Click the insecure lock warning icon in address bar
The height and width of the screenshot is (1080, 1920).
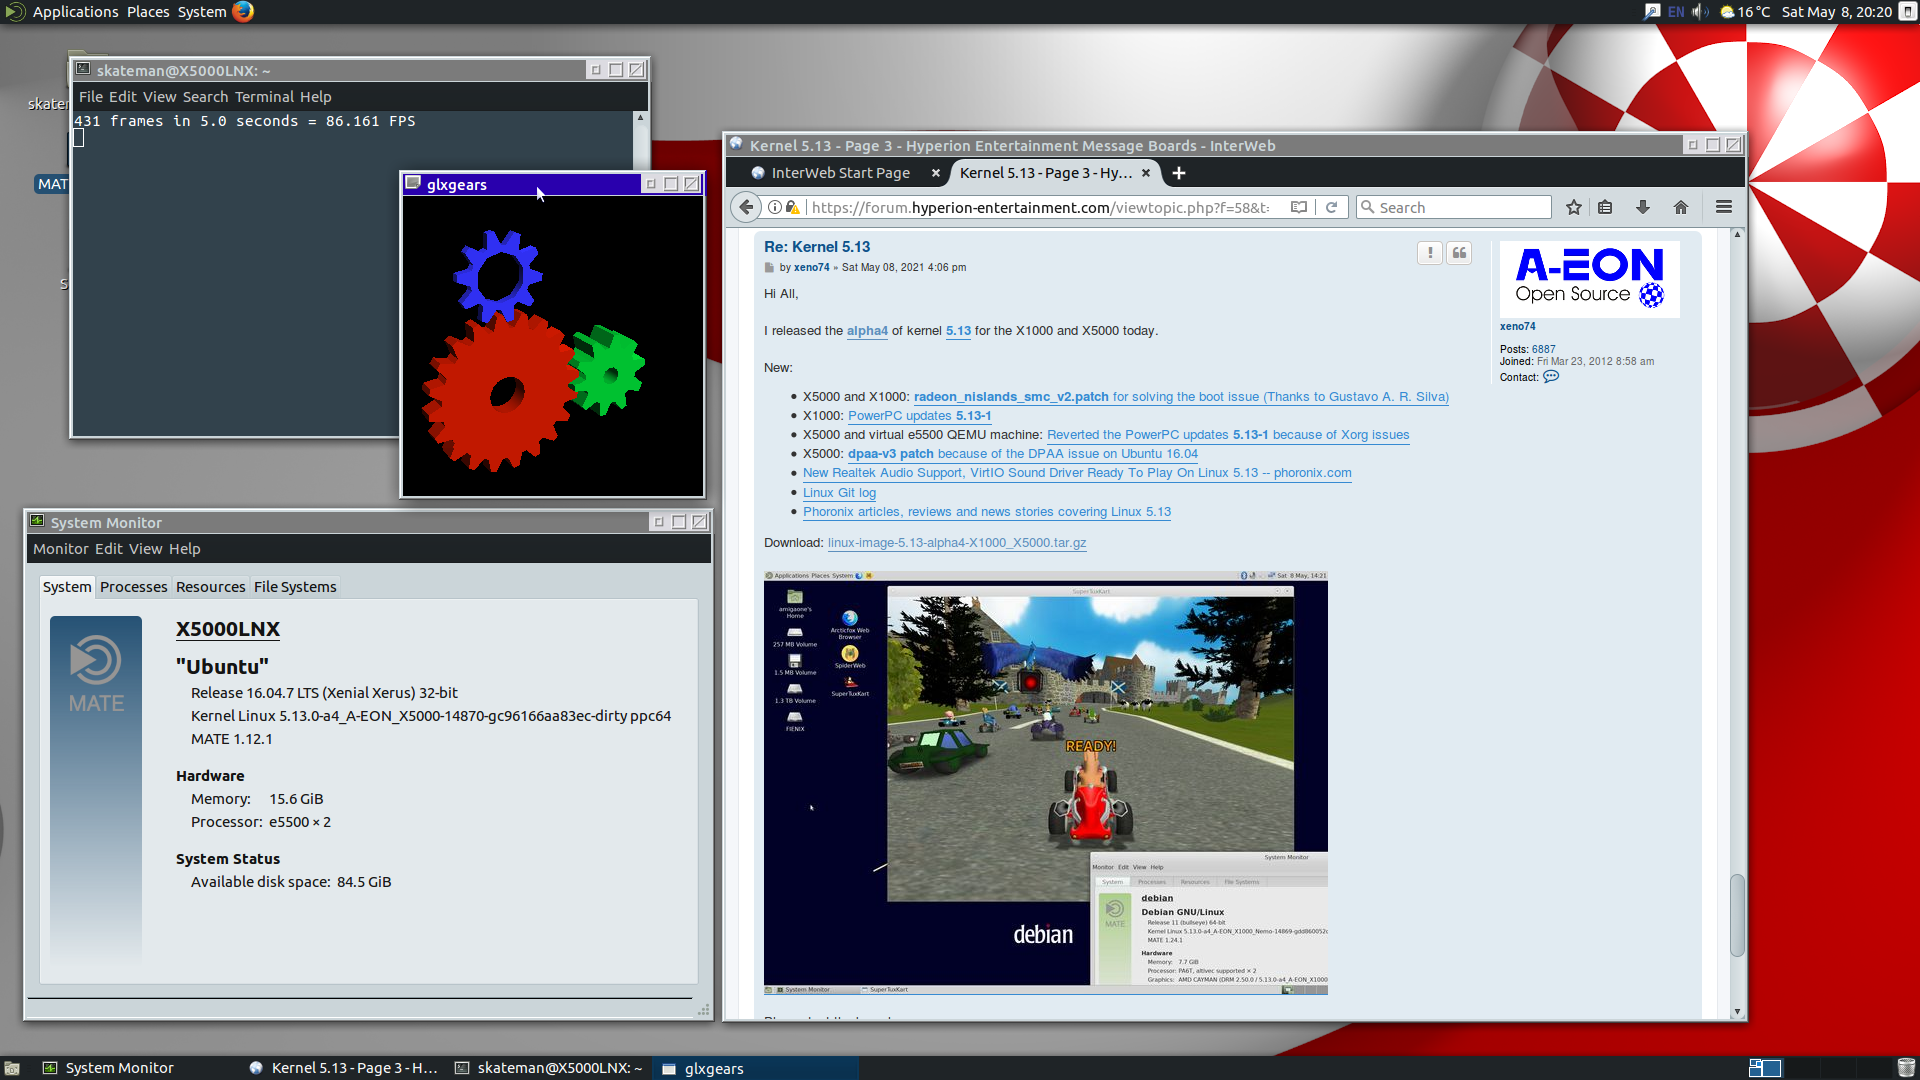coord(793,207)
